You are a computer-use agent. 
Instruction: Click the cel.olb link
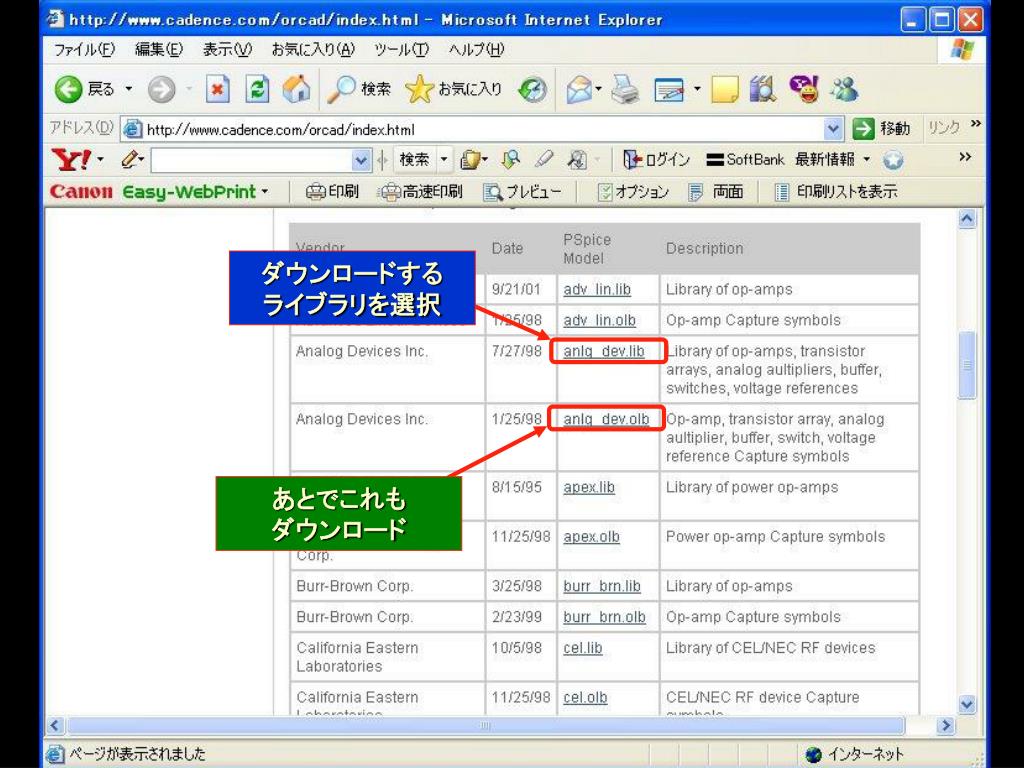586,697
